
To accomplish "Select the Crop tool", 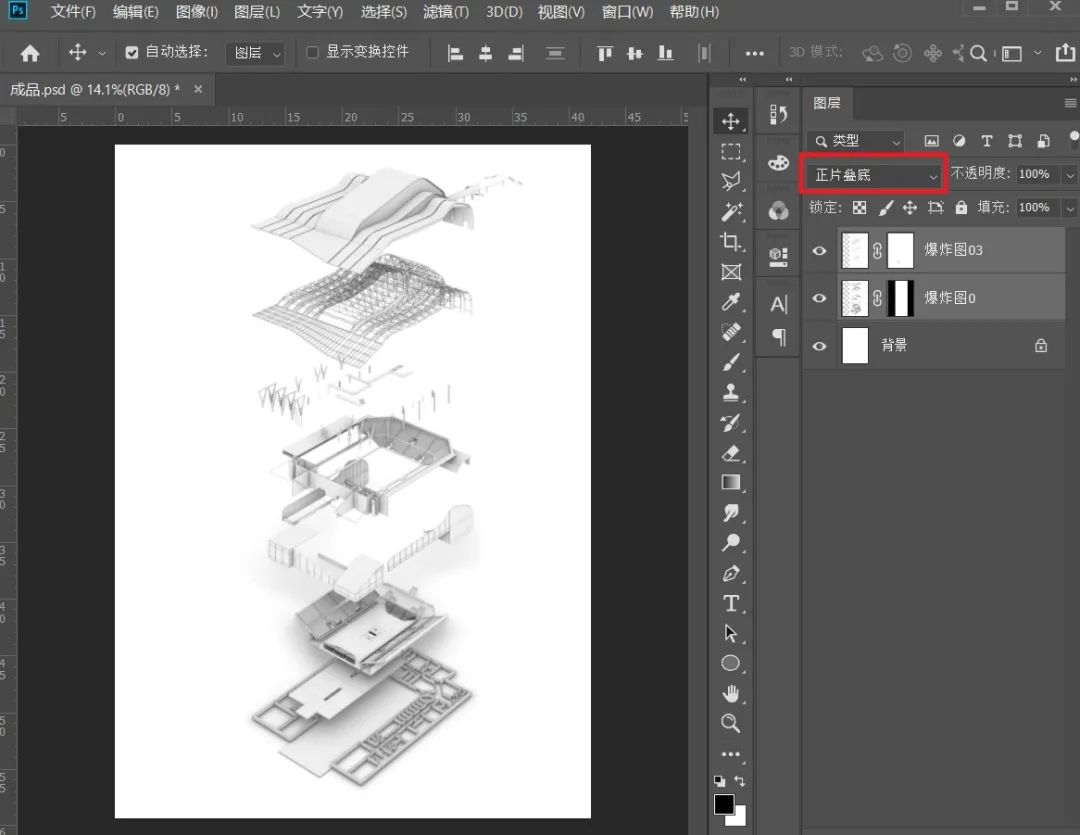I will (731, 242).
